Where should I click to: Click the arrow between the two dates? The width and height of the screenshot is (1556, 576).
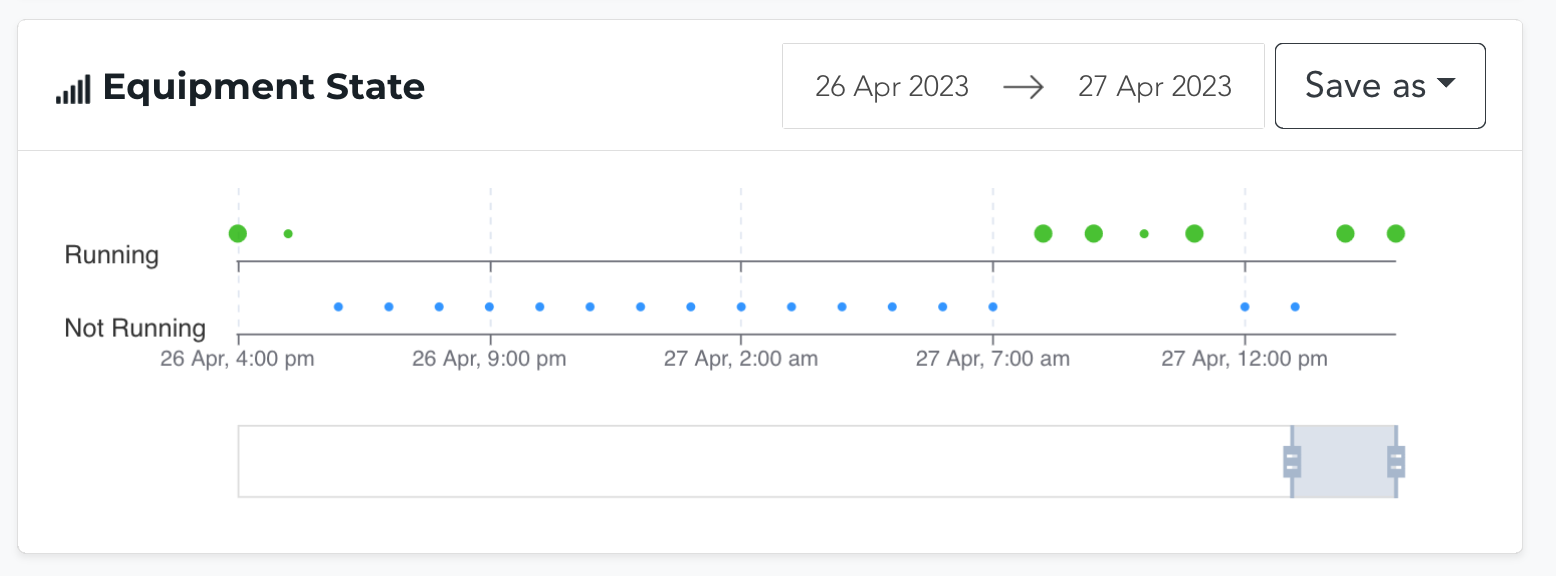pyautogui.click(x=1023, y=87)
